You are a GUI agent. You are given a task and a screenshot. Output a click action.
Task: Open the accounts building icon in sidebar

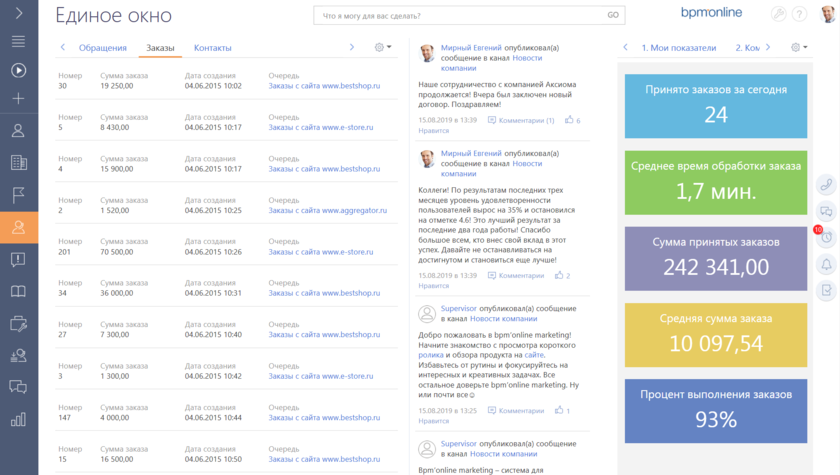pyautogui.click(x=18, y=163)
